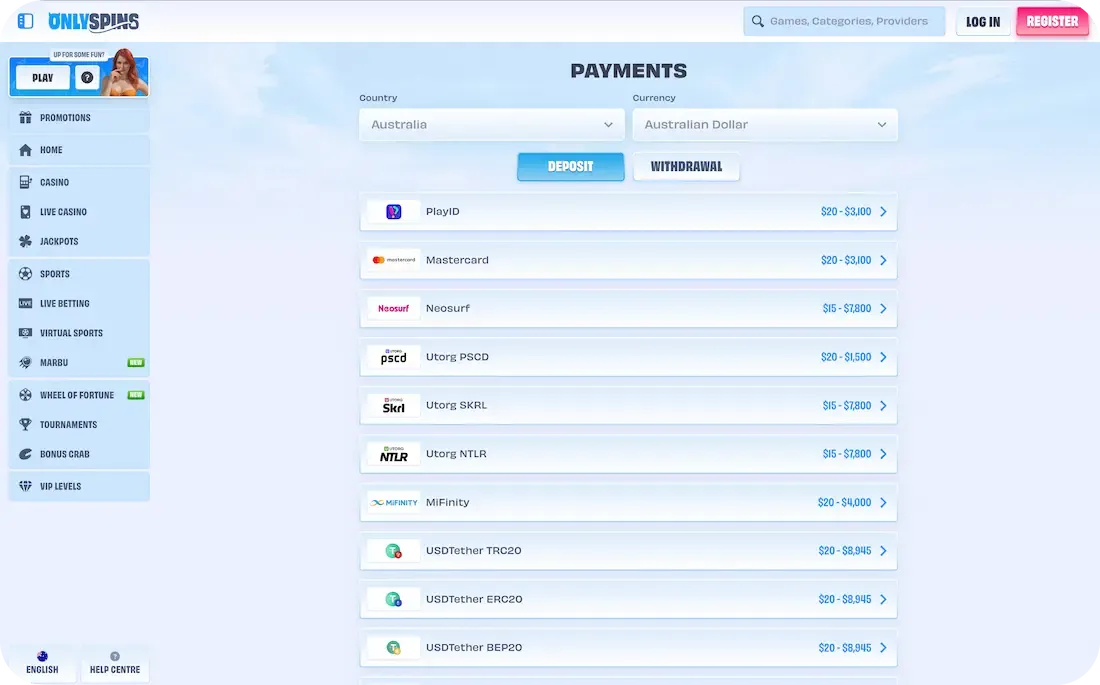
Task: Click the USDTether ERC20 coin icon
Action: click(394, 599)
